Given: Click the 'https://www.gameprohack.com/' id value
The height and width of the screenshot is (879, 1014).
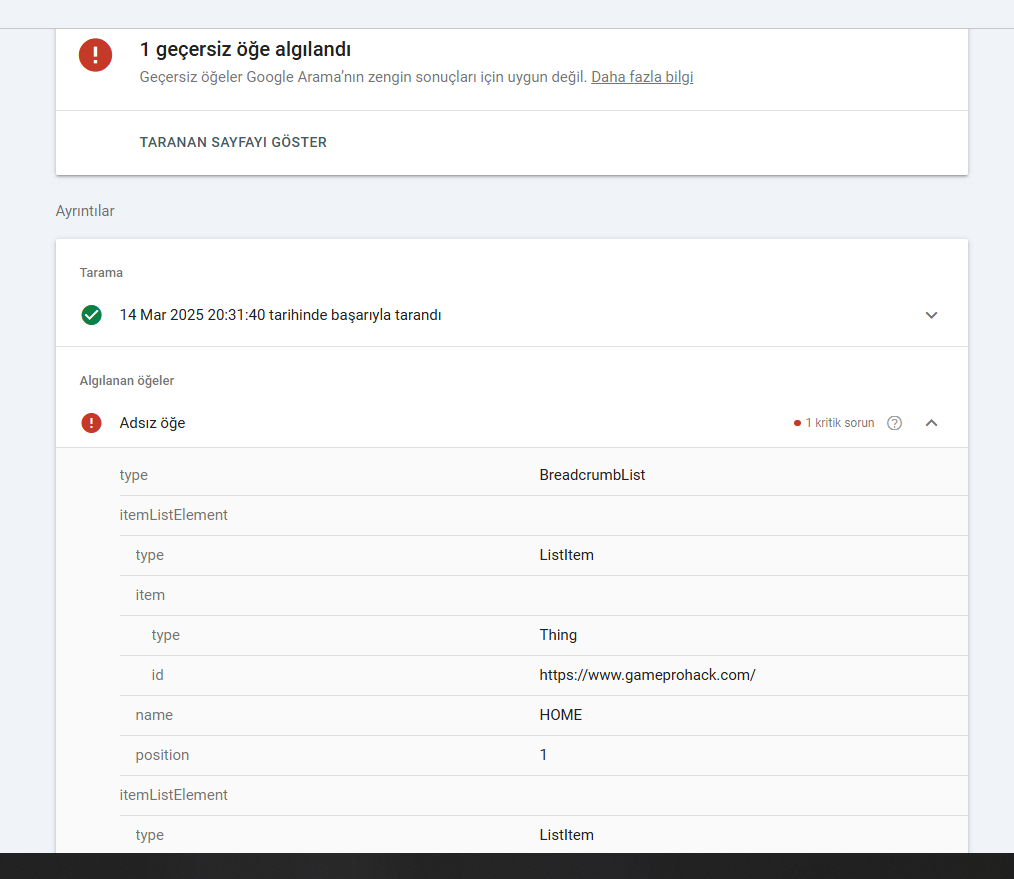Looking at the screenshot, I should pos(647,675).
